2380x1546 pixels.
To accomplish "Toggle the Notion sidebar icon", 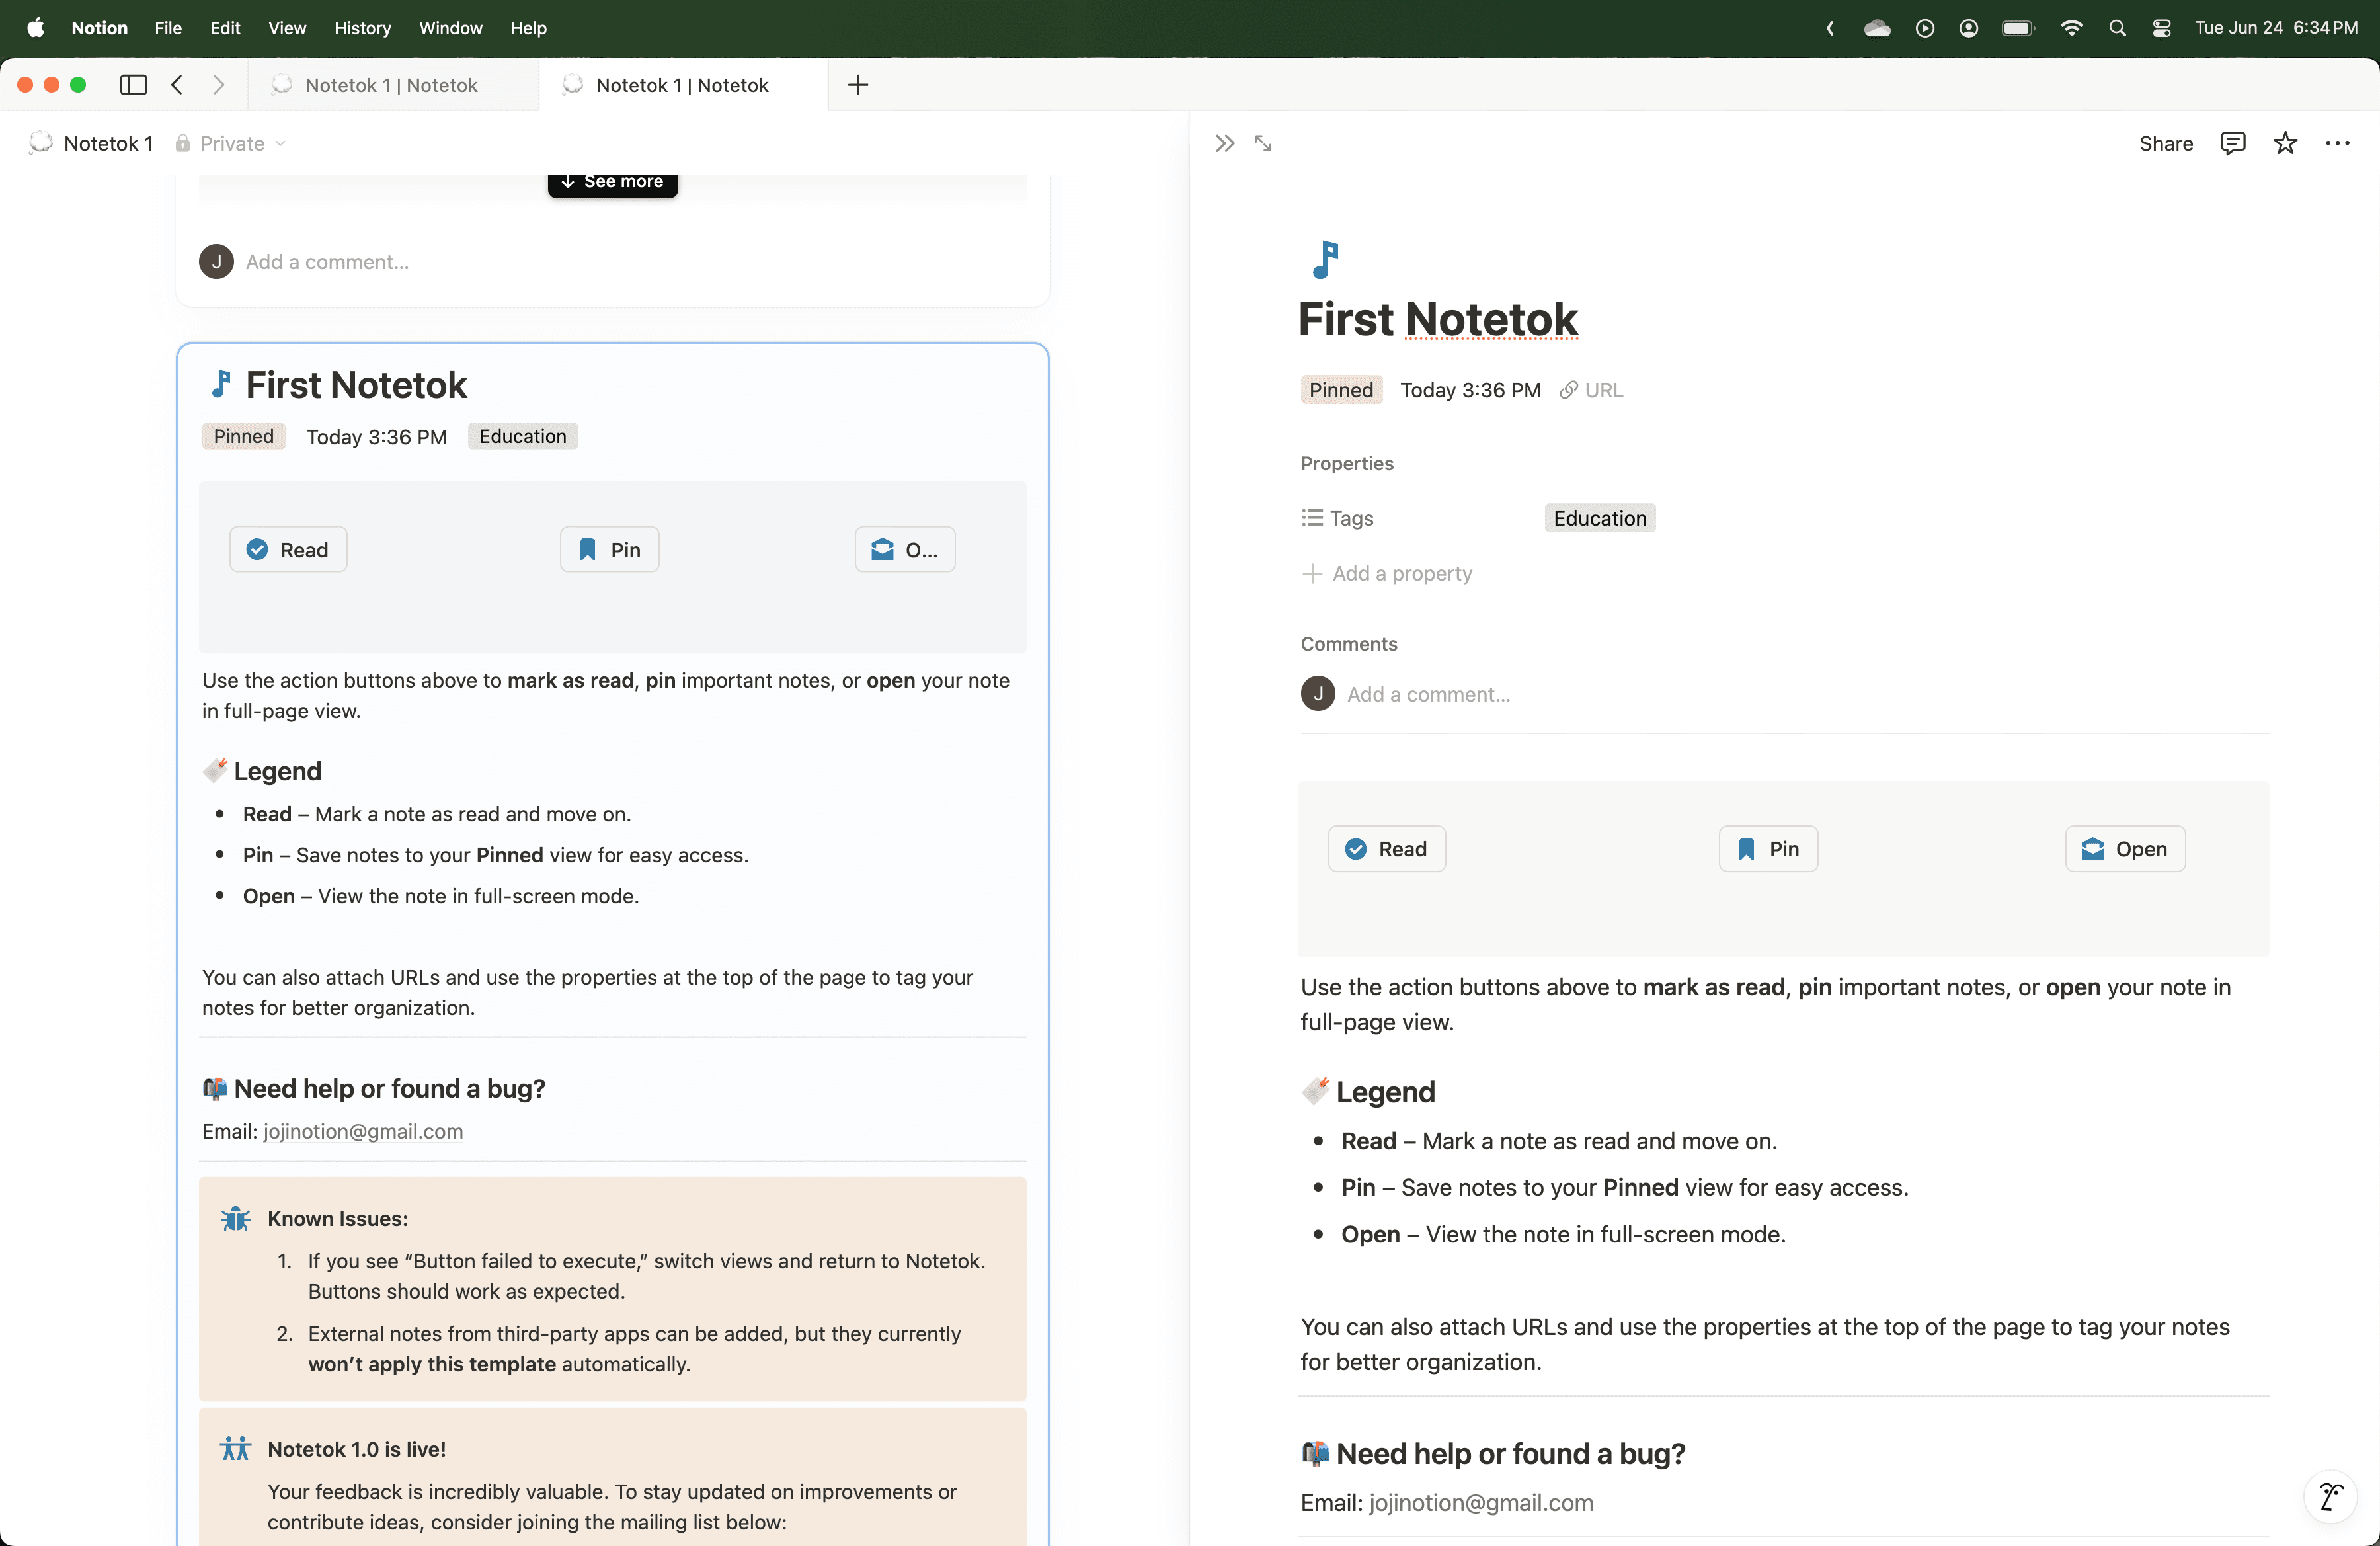I will point(133,85).
